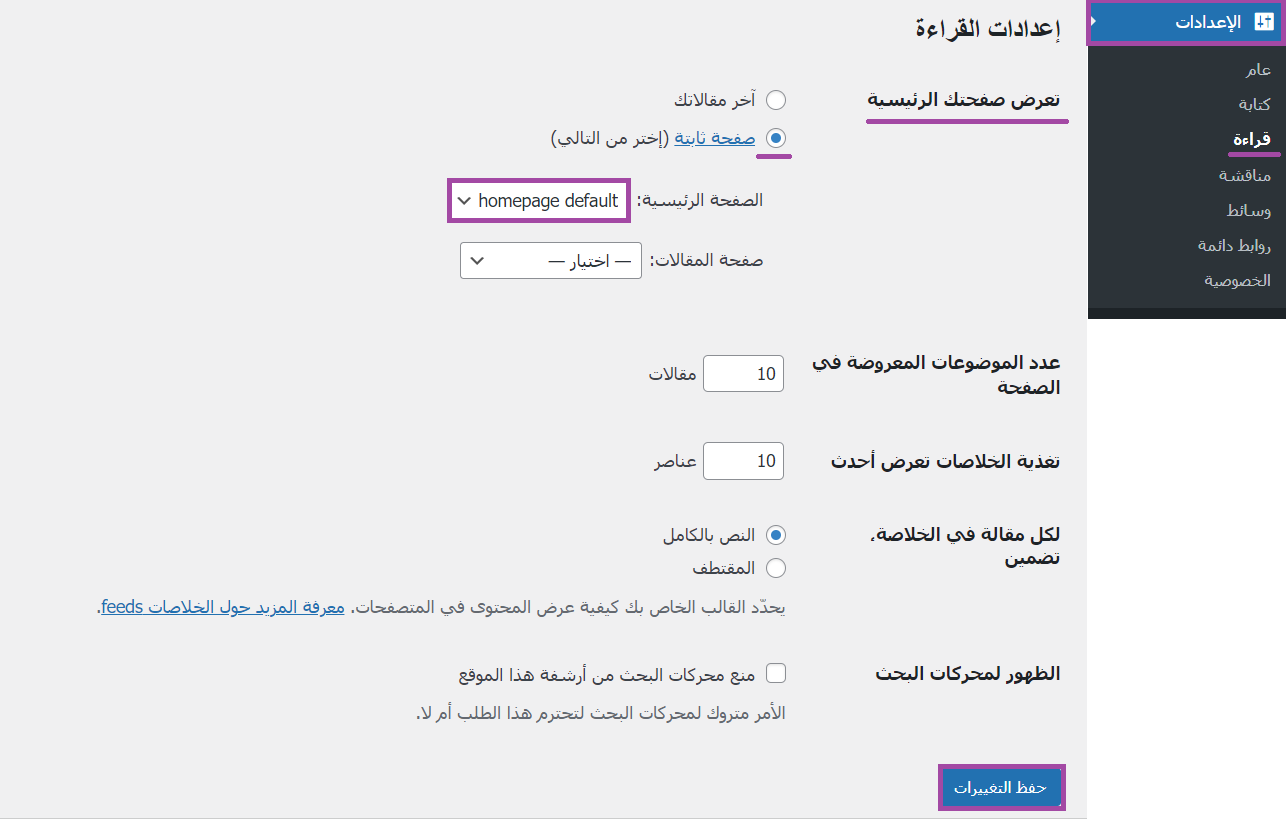1286x819 pixels.
Task: Open the وسائط settings submenu
Action: pyautogui.click(x=1249, y=211)
